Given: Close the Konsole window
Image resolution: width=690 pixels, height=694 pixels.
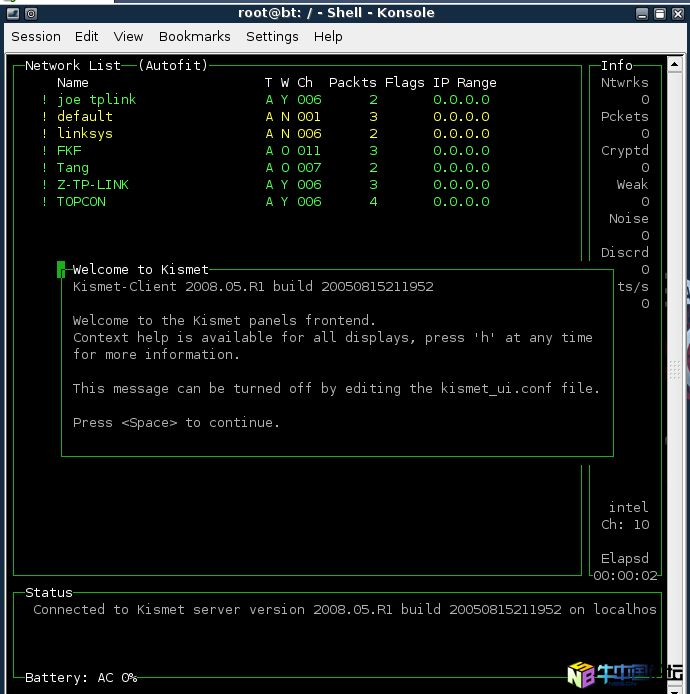Looking at the screenshot, I should coord(677,13).
